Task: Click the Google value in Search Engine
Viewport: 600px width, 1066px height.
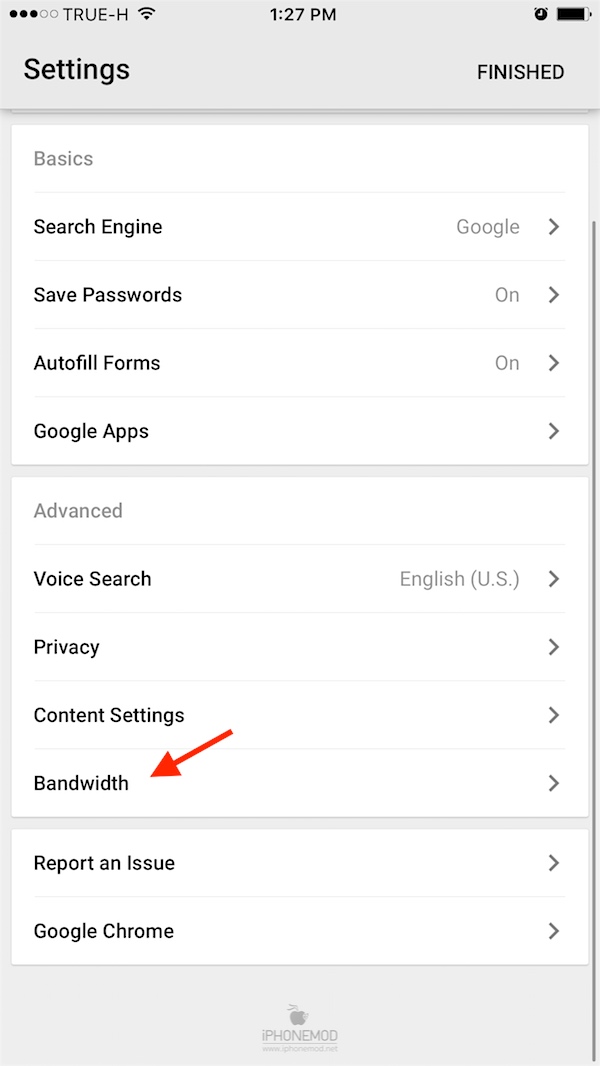Action: (x=488, y=227)
